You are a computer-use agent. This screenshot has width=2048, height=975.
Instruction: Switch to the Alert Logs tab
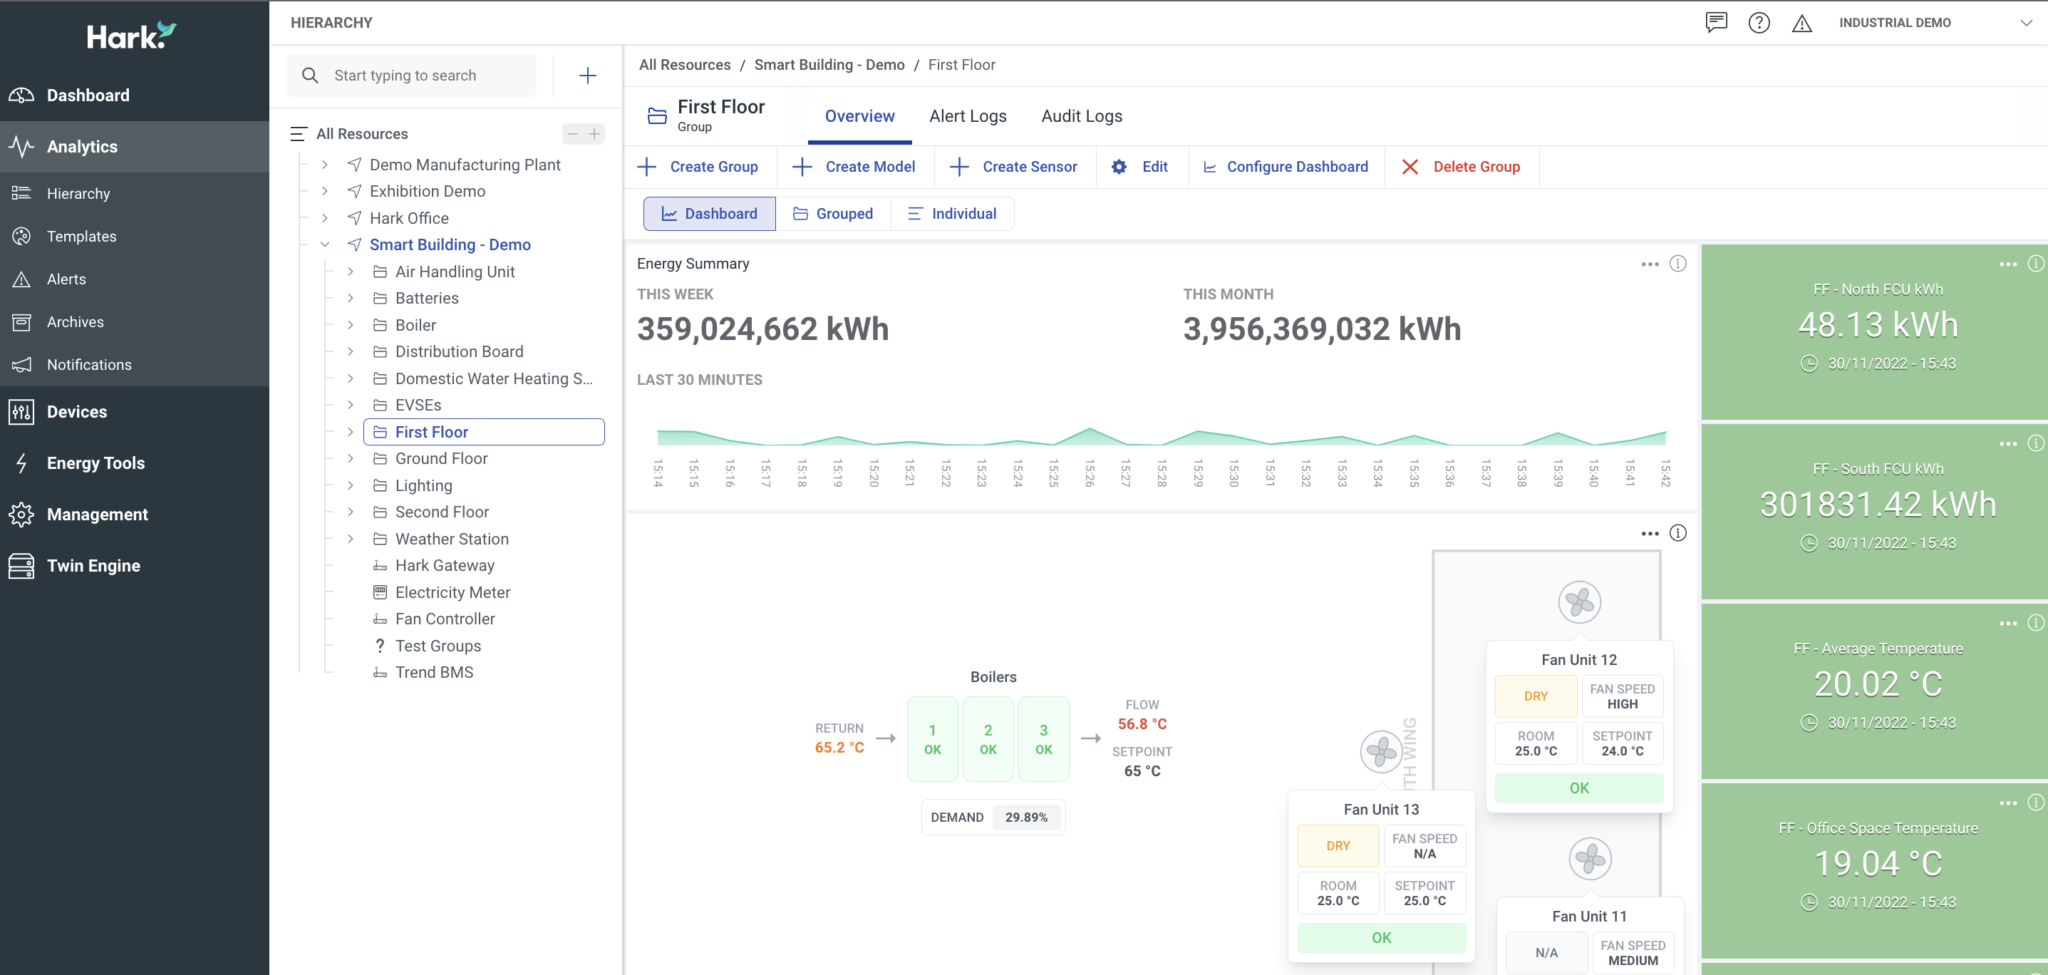point(967,116)
